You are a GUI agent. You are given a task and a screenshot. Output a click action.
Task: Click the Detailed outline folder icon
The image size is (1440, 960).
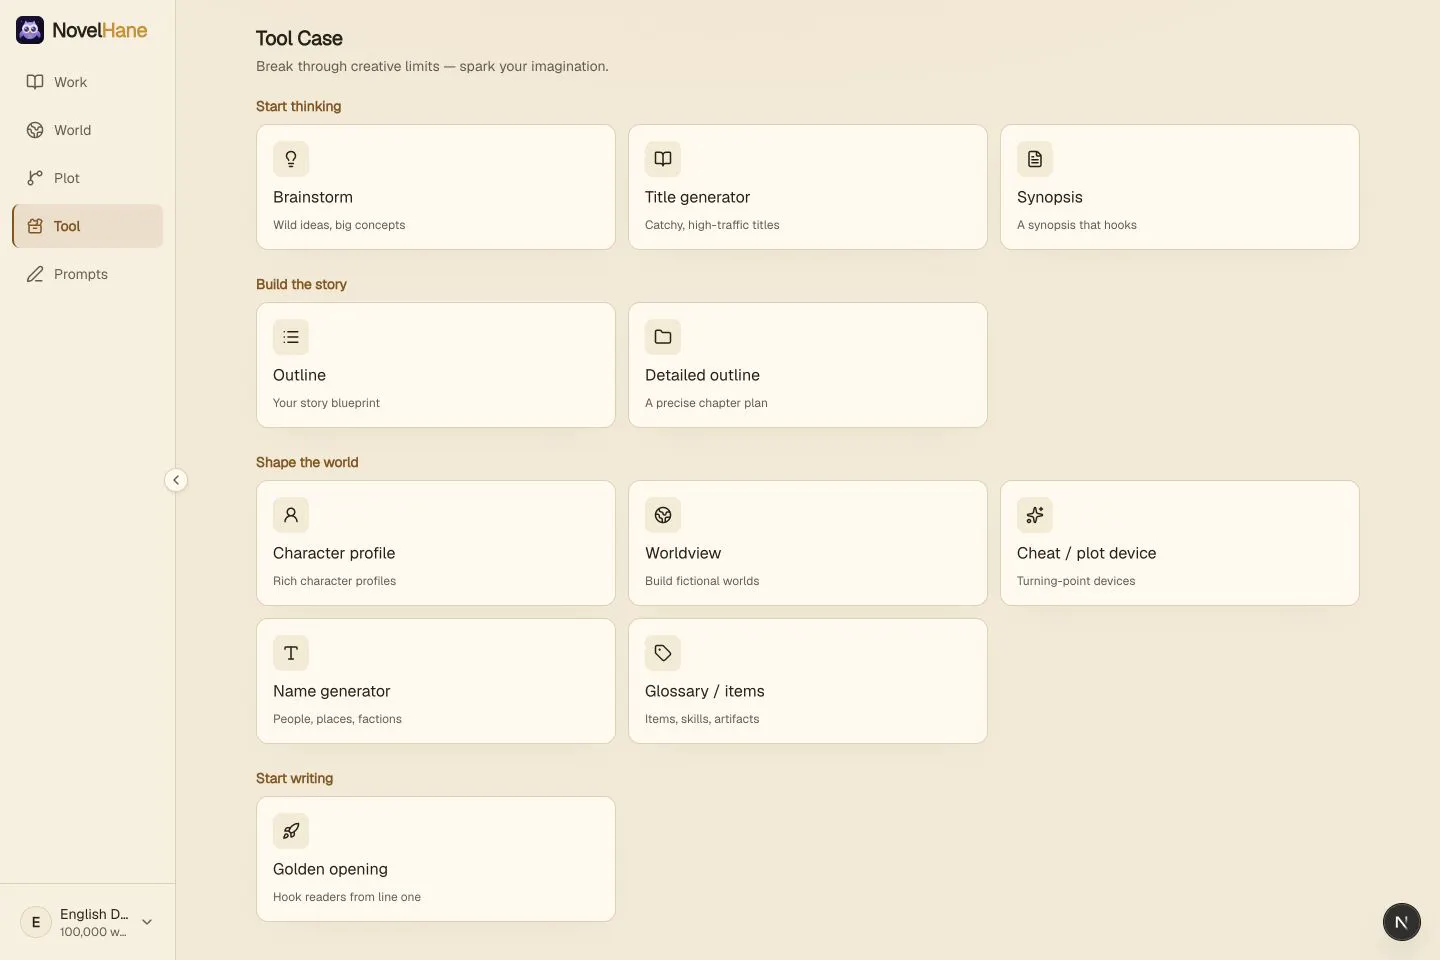[x=663, y=337]
